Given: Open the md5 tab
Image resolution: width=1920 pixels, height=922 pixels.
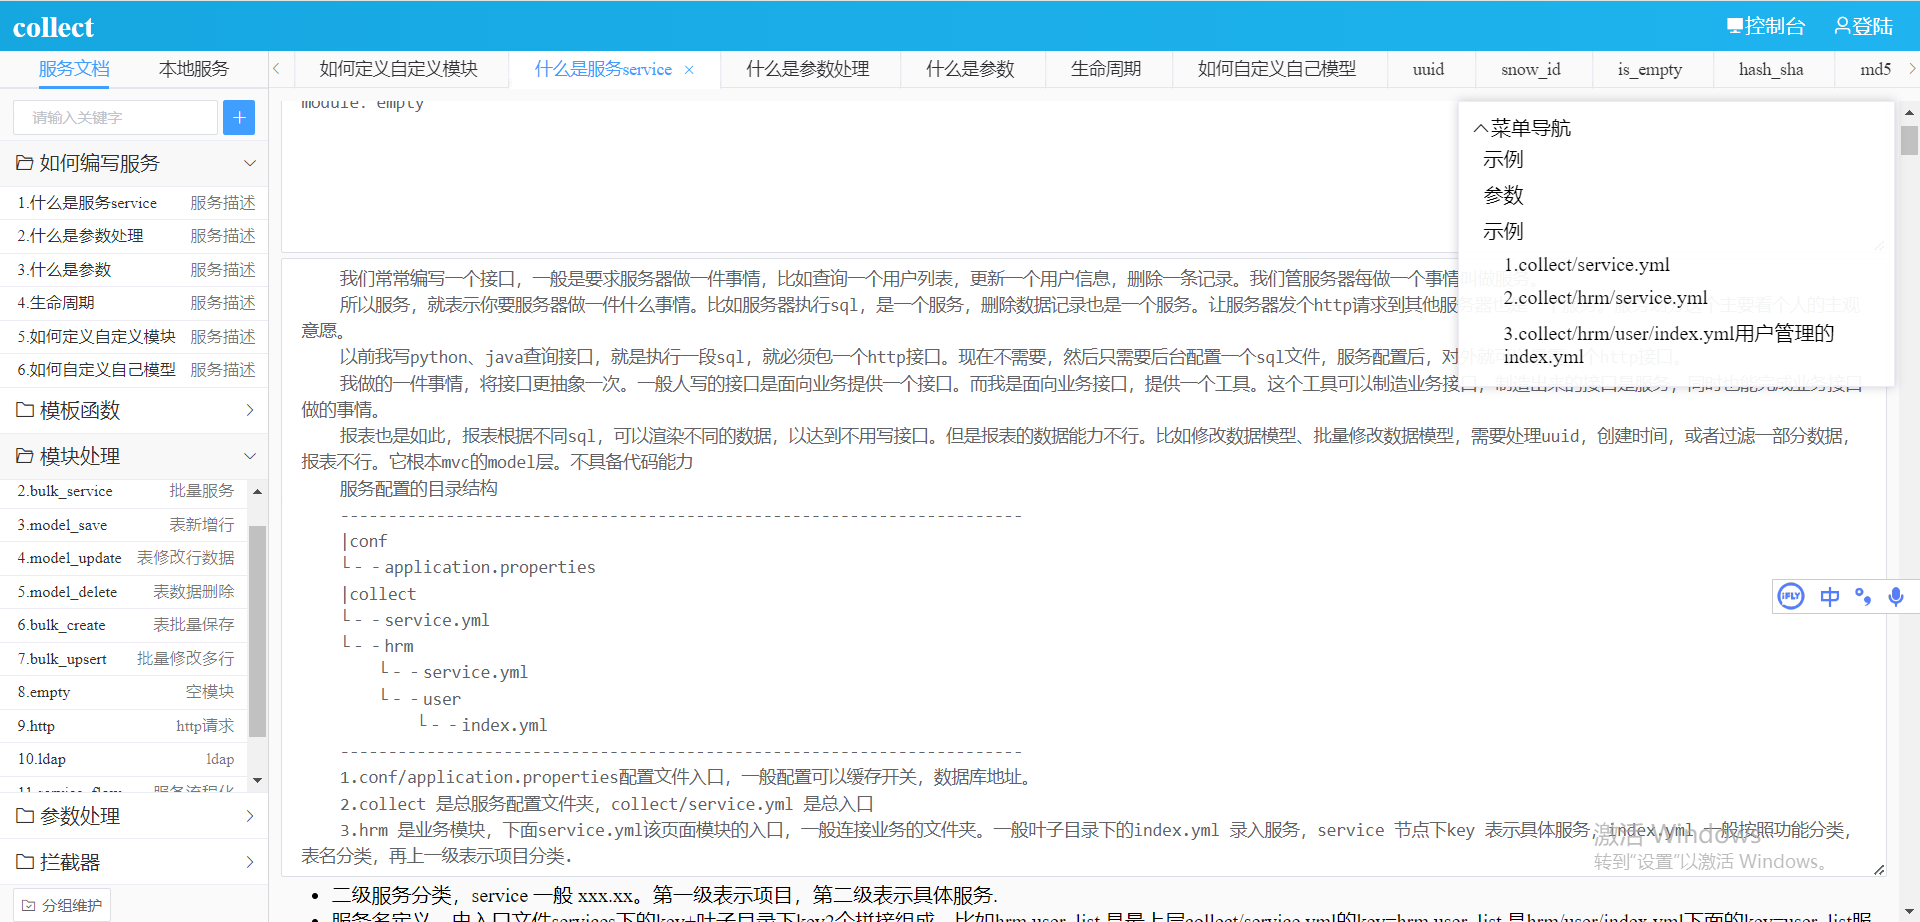Looking at the screenshot, I should (x=1875, y=69).
